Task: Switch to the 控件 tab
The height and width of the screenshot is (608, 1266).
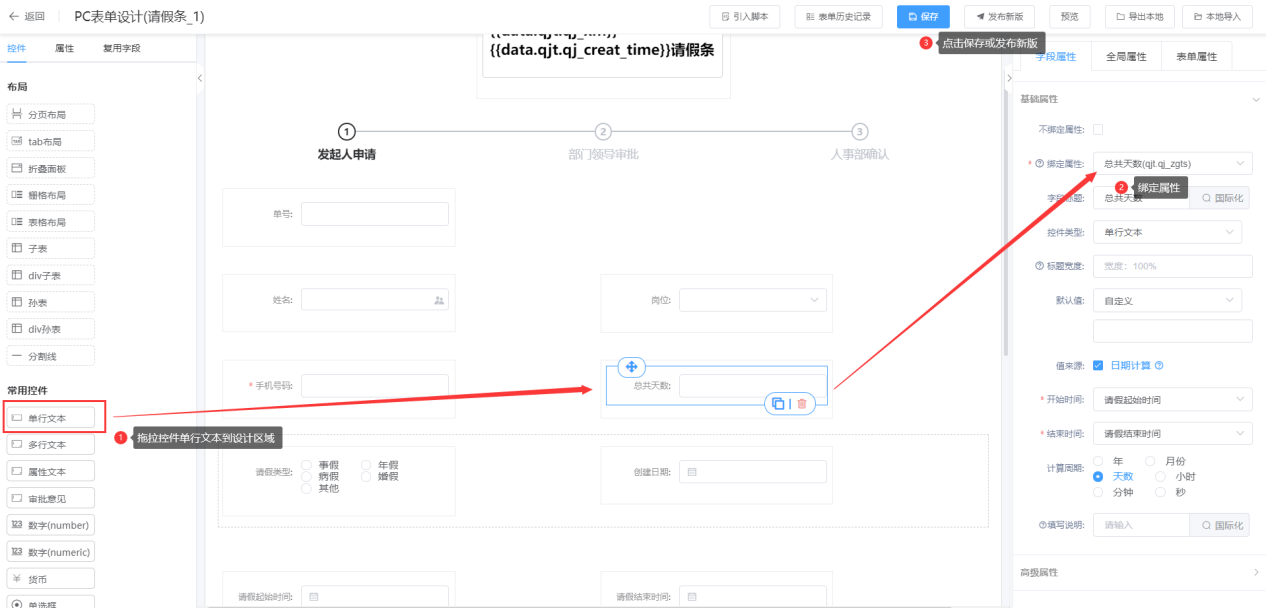Action: [x=17, y=48]
